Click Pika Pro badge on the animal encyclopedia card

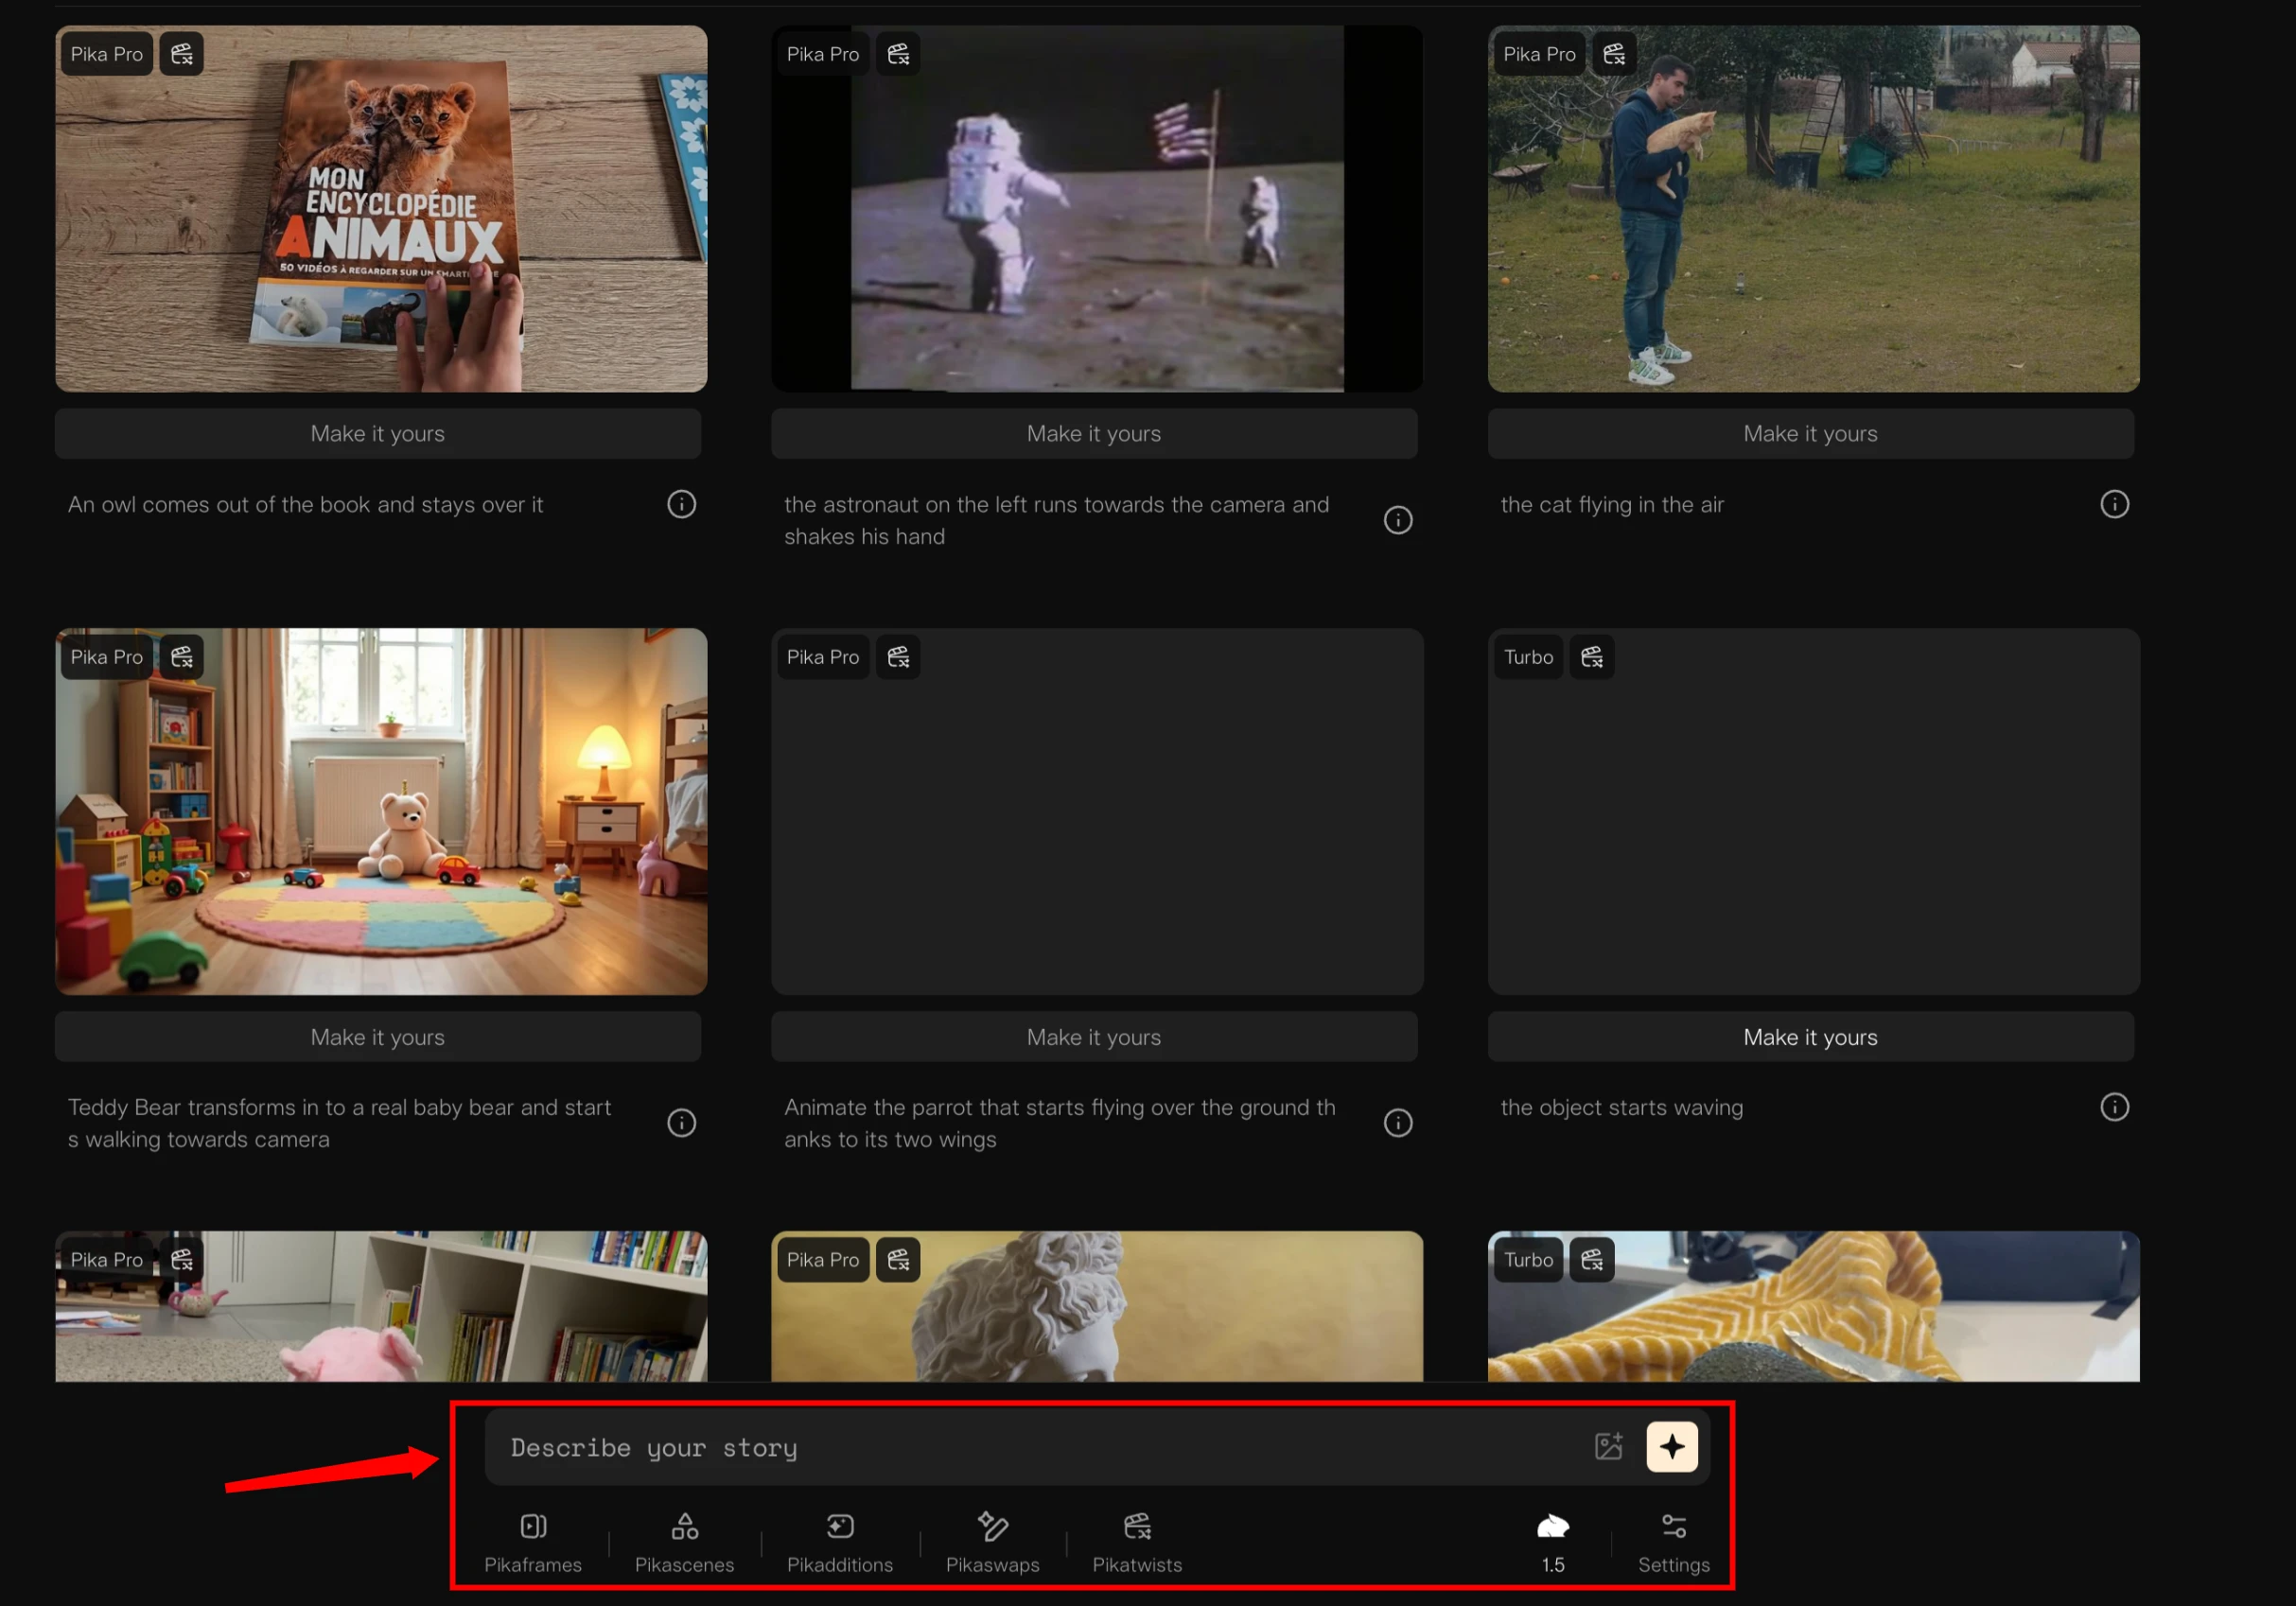point(107,54)
